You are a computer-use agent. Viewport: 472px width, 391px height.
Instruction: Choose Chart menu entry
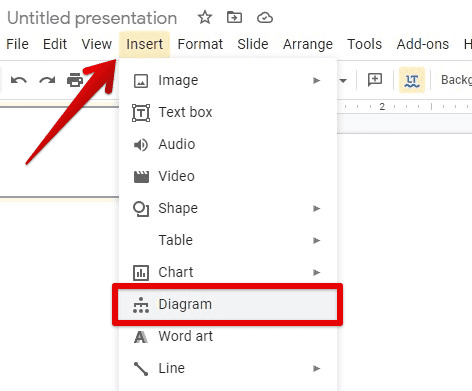[228, 272]
